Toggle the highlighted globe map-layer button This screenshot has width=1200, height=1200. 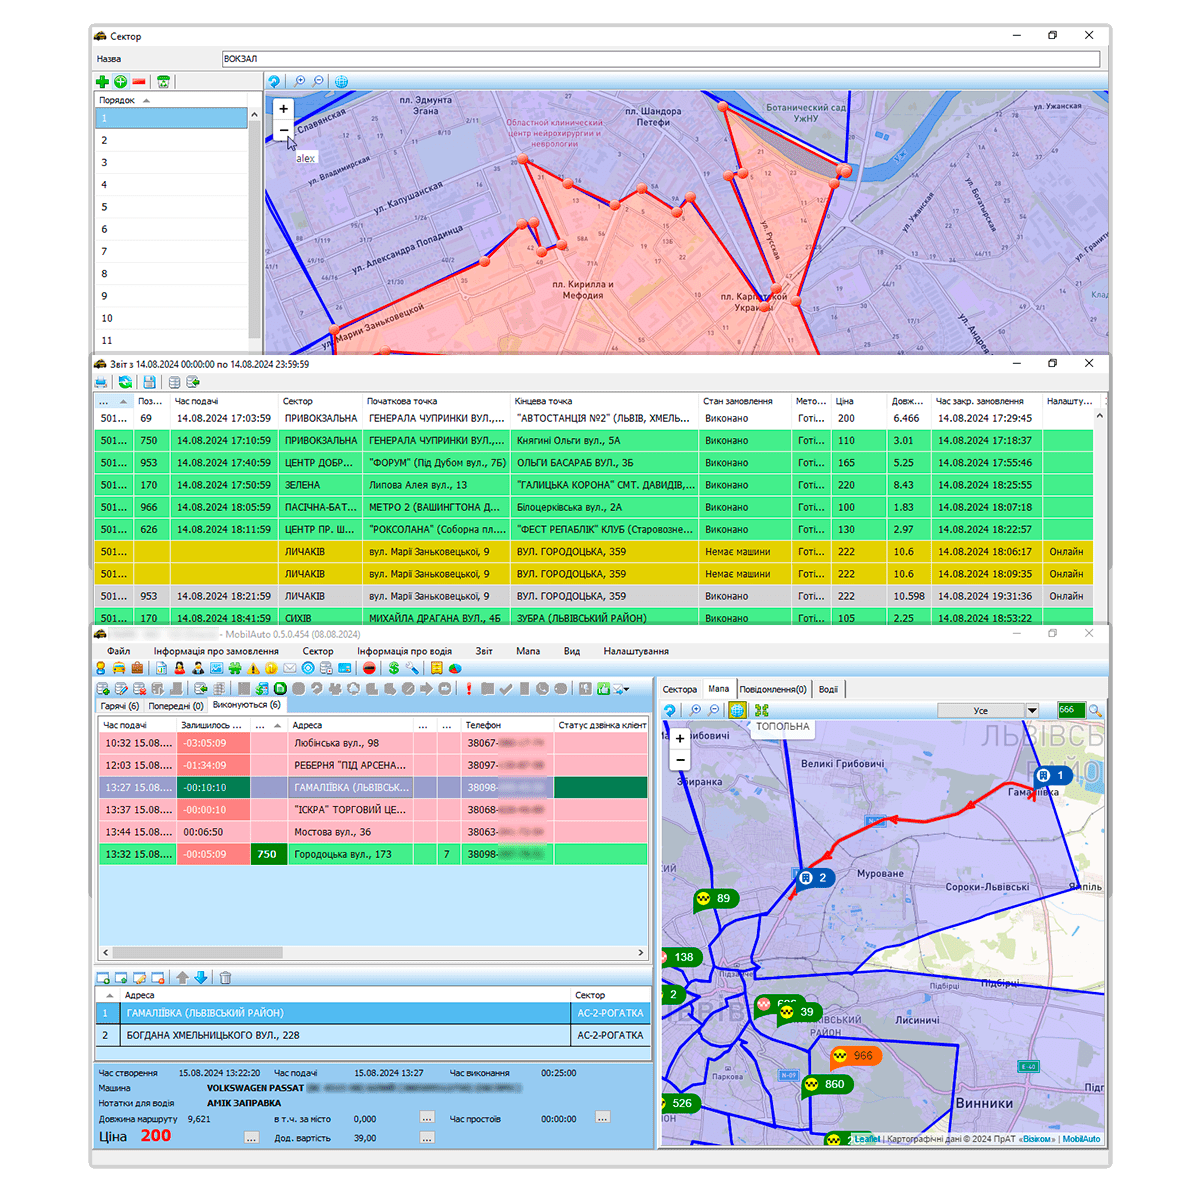[x=737, y=710]
